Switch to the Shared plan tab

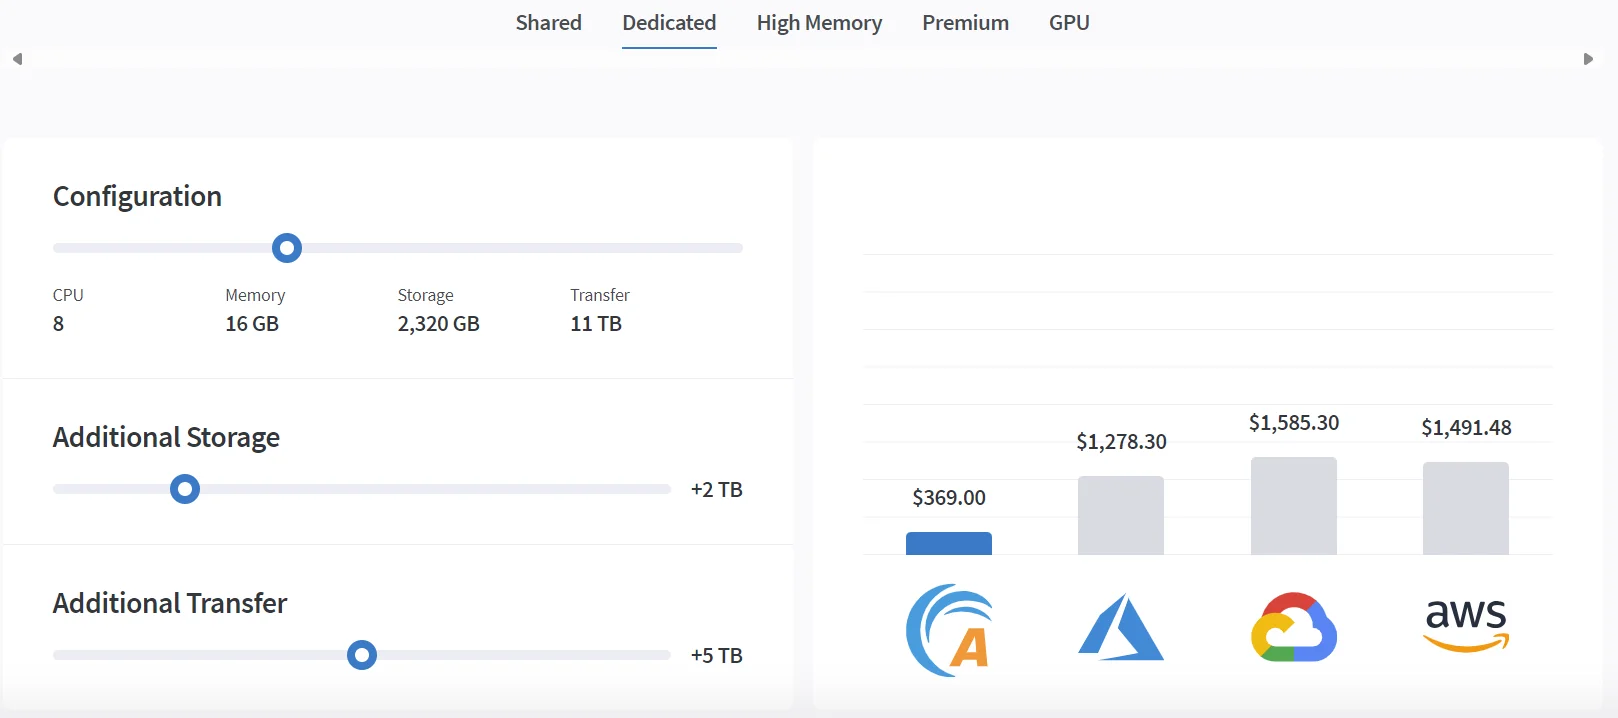(x=548, y=23)
